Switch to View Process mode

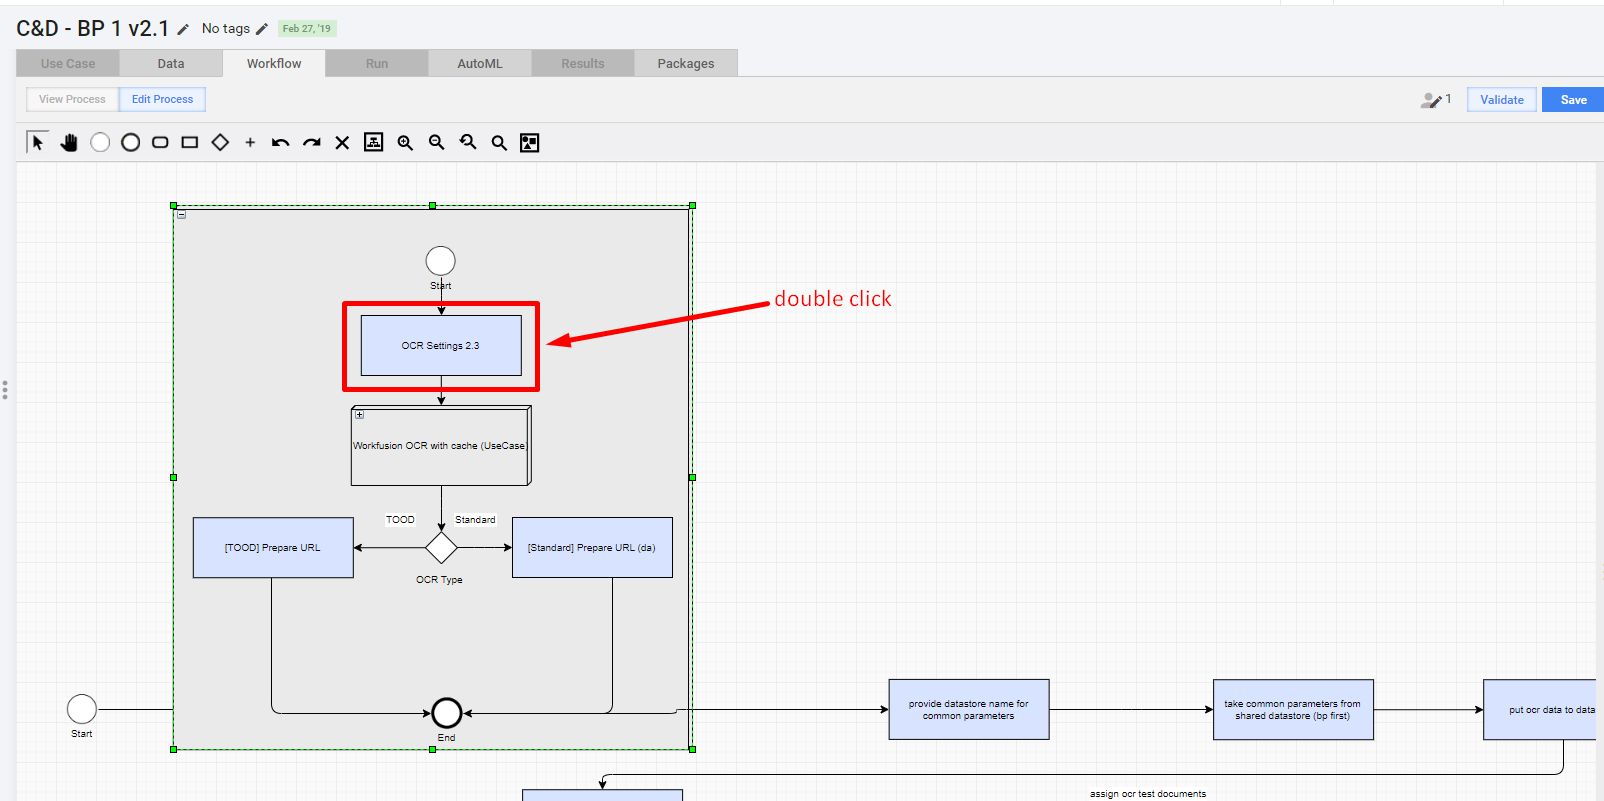click(x=72, y=99)
